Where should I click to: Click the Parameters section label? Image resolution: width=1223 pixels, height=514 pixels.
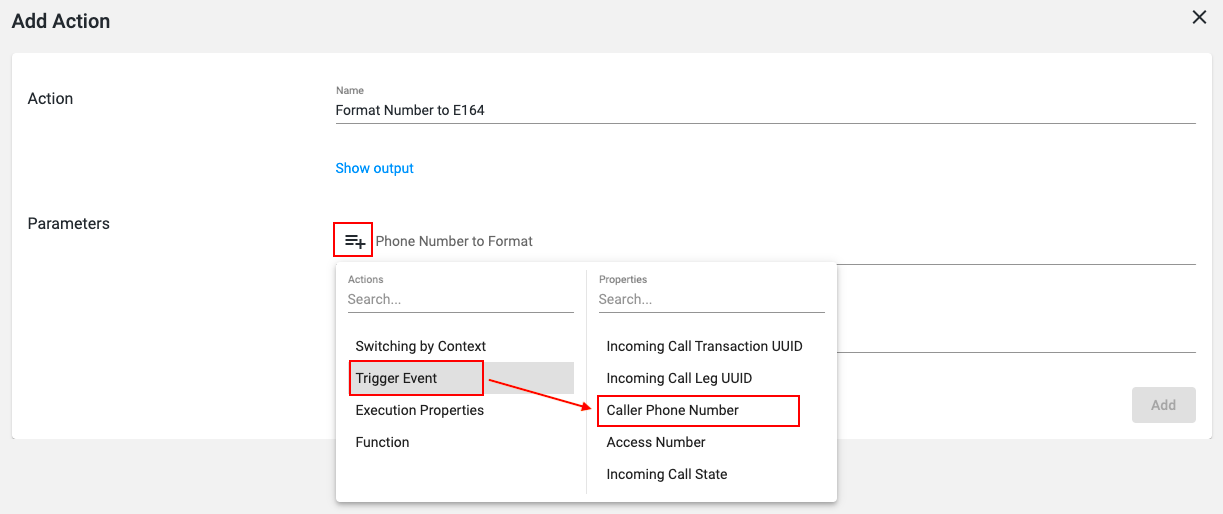(x=69, y=223)
